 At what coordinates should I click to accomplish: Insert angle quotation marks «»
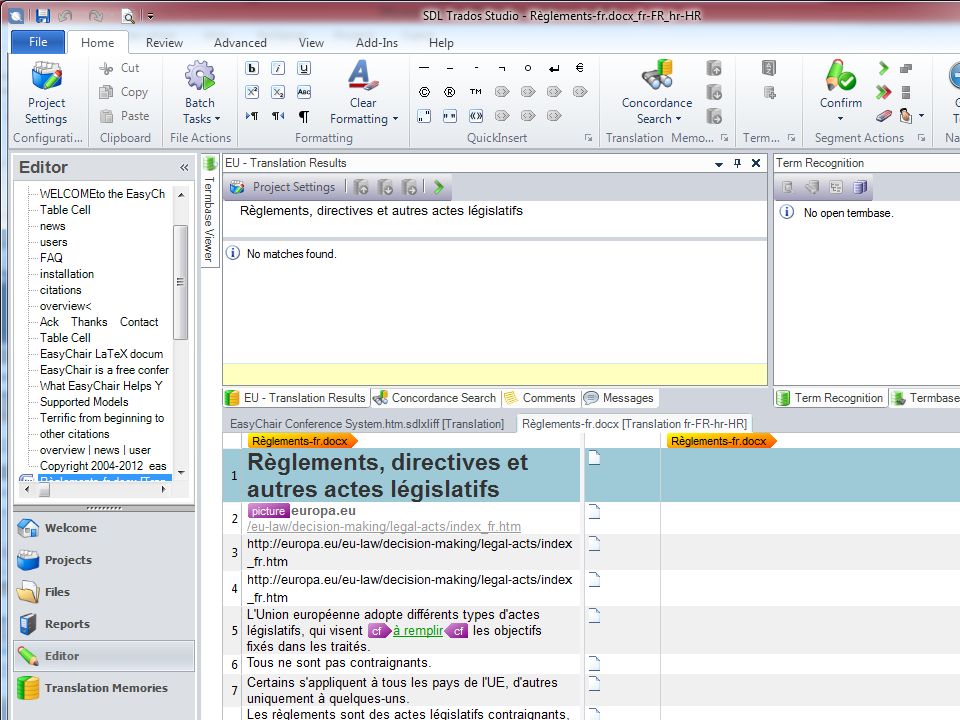[x=476, y=116]
